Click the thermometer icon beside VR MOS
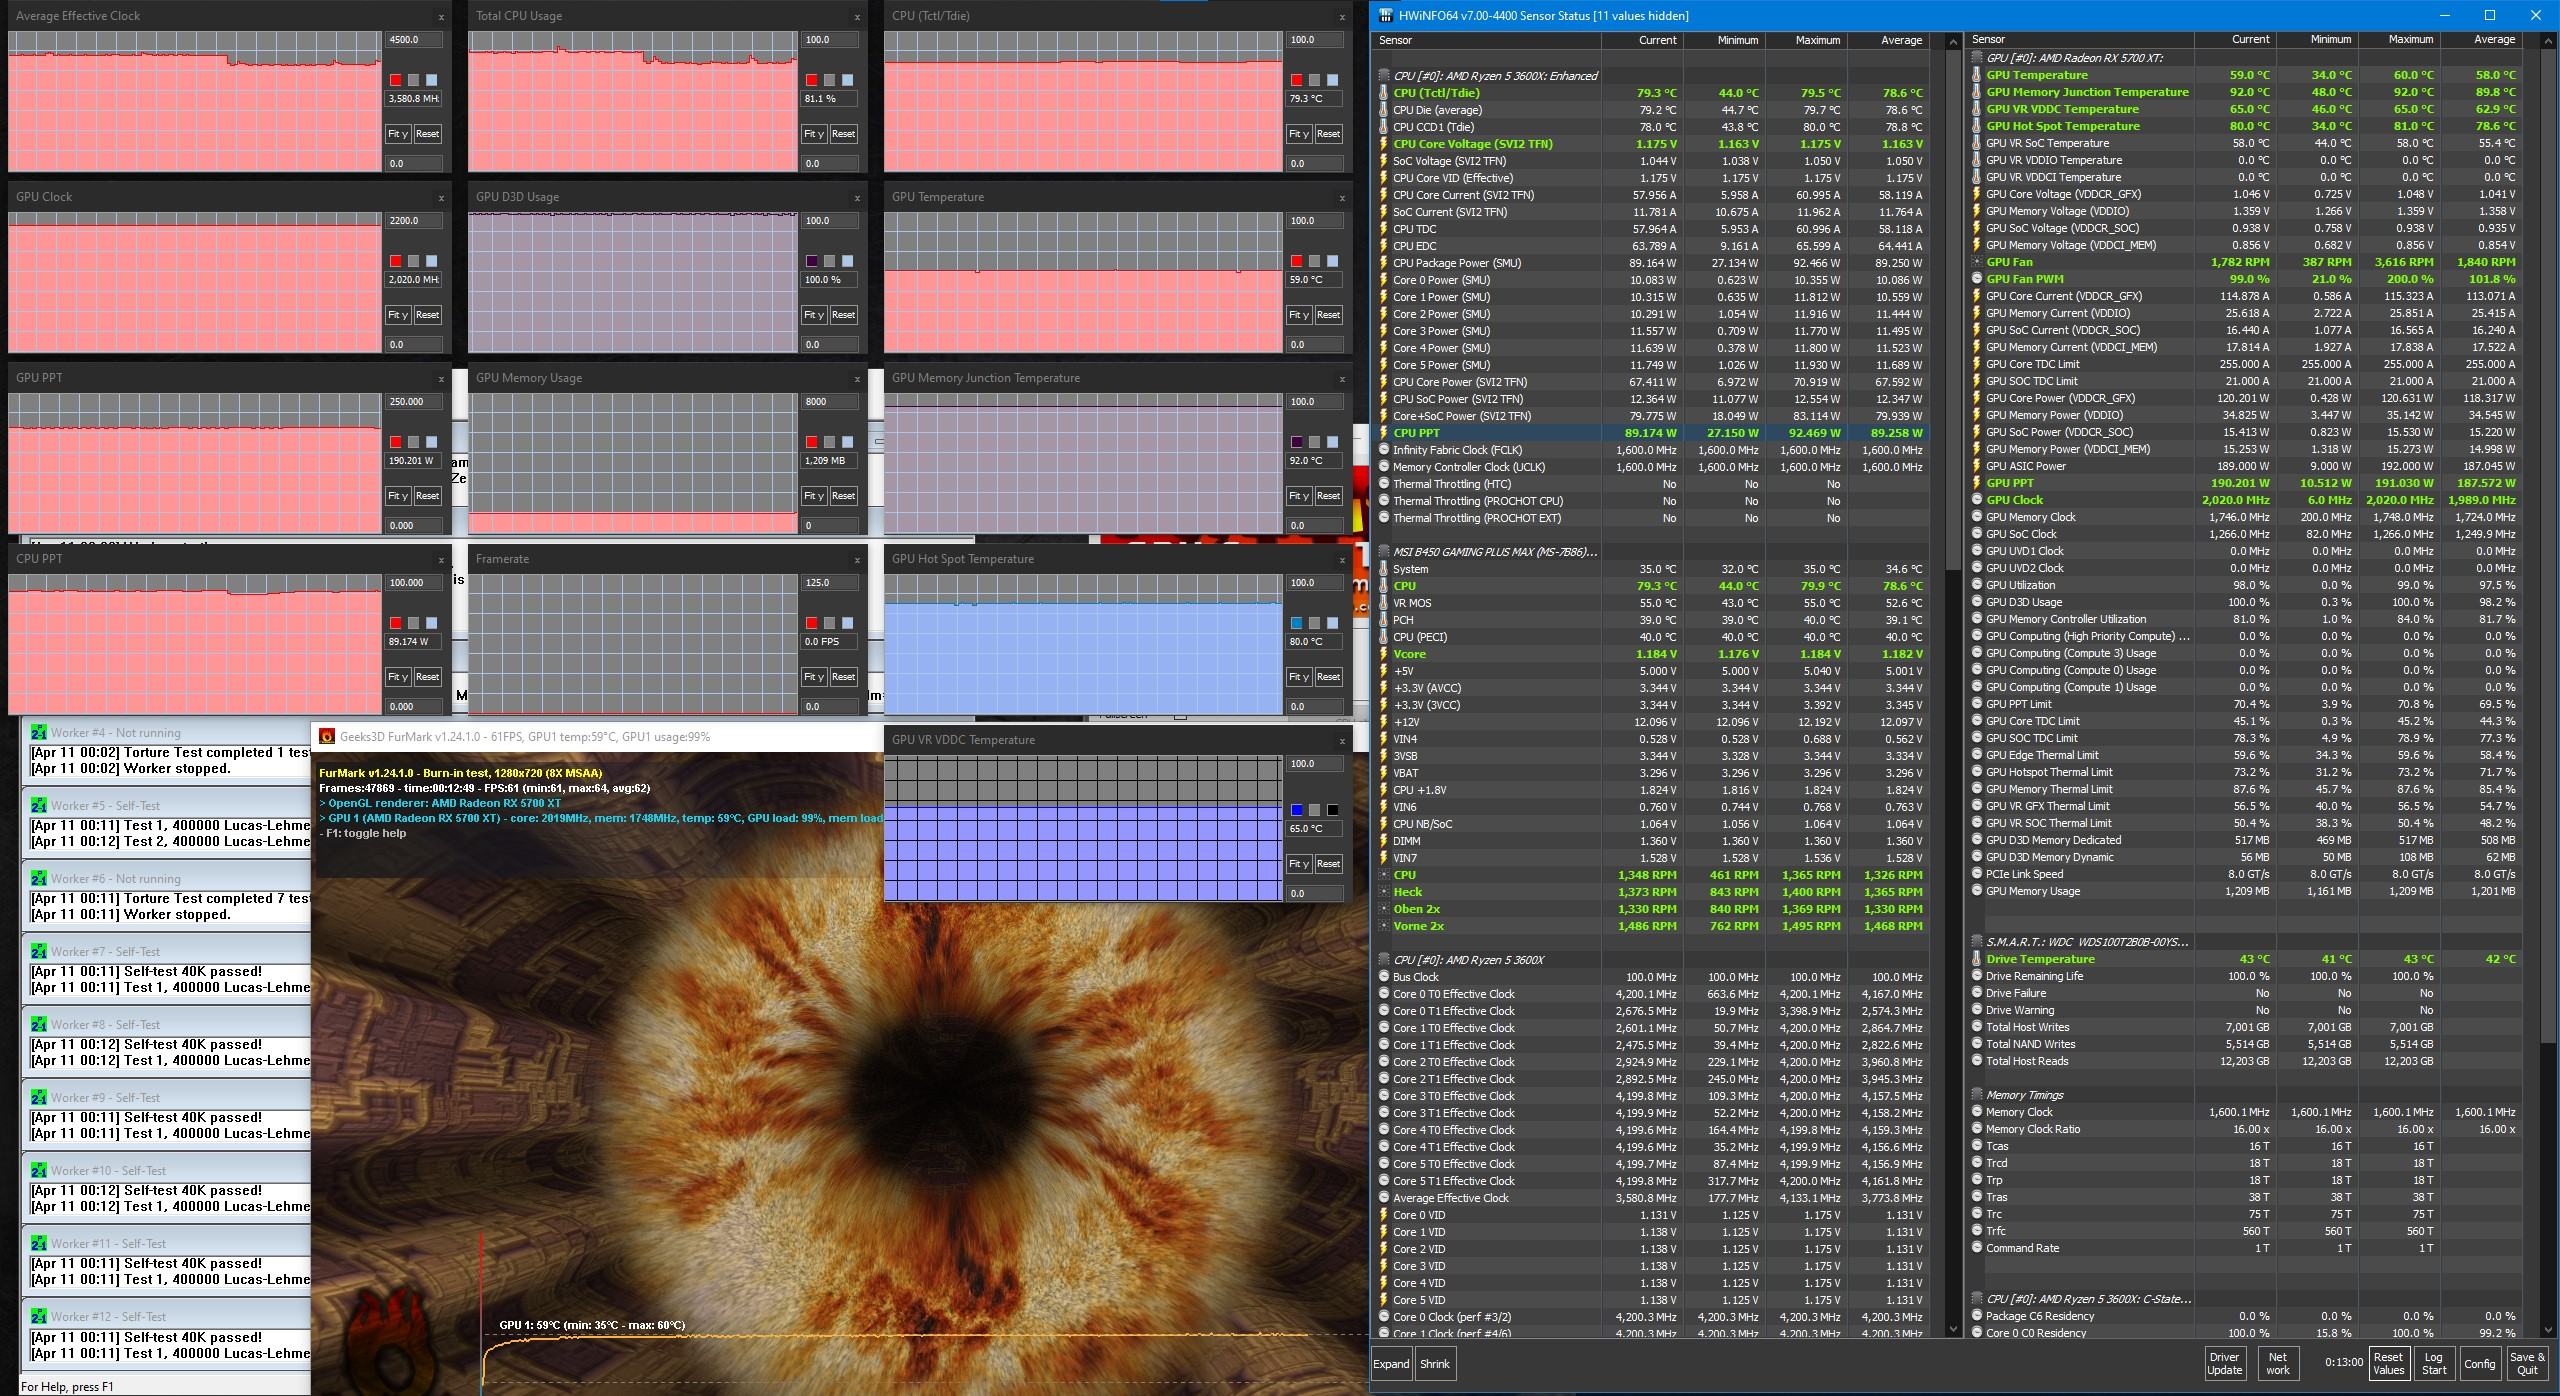The width and height of the screenshot is (2560, 1396). point(1384,603)
